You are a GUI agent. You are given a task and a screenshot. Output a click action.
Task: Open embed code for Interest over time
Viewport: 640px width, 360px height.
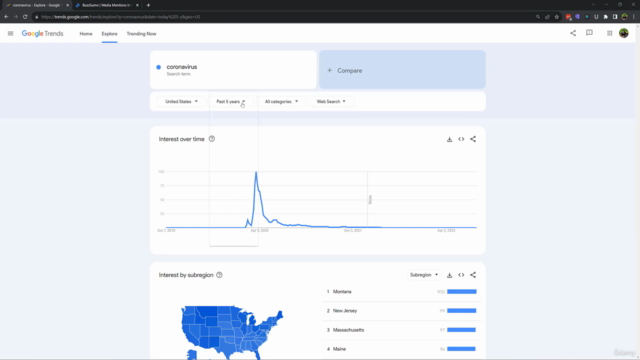point(461,139)
